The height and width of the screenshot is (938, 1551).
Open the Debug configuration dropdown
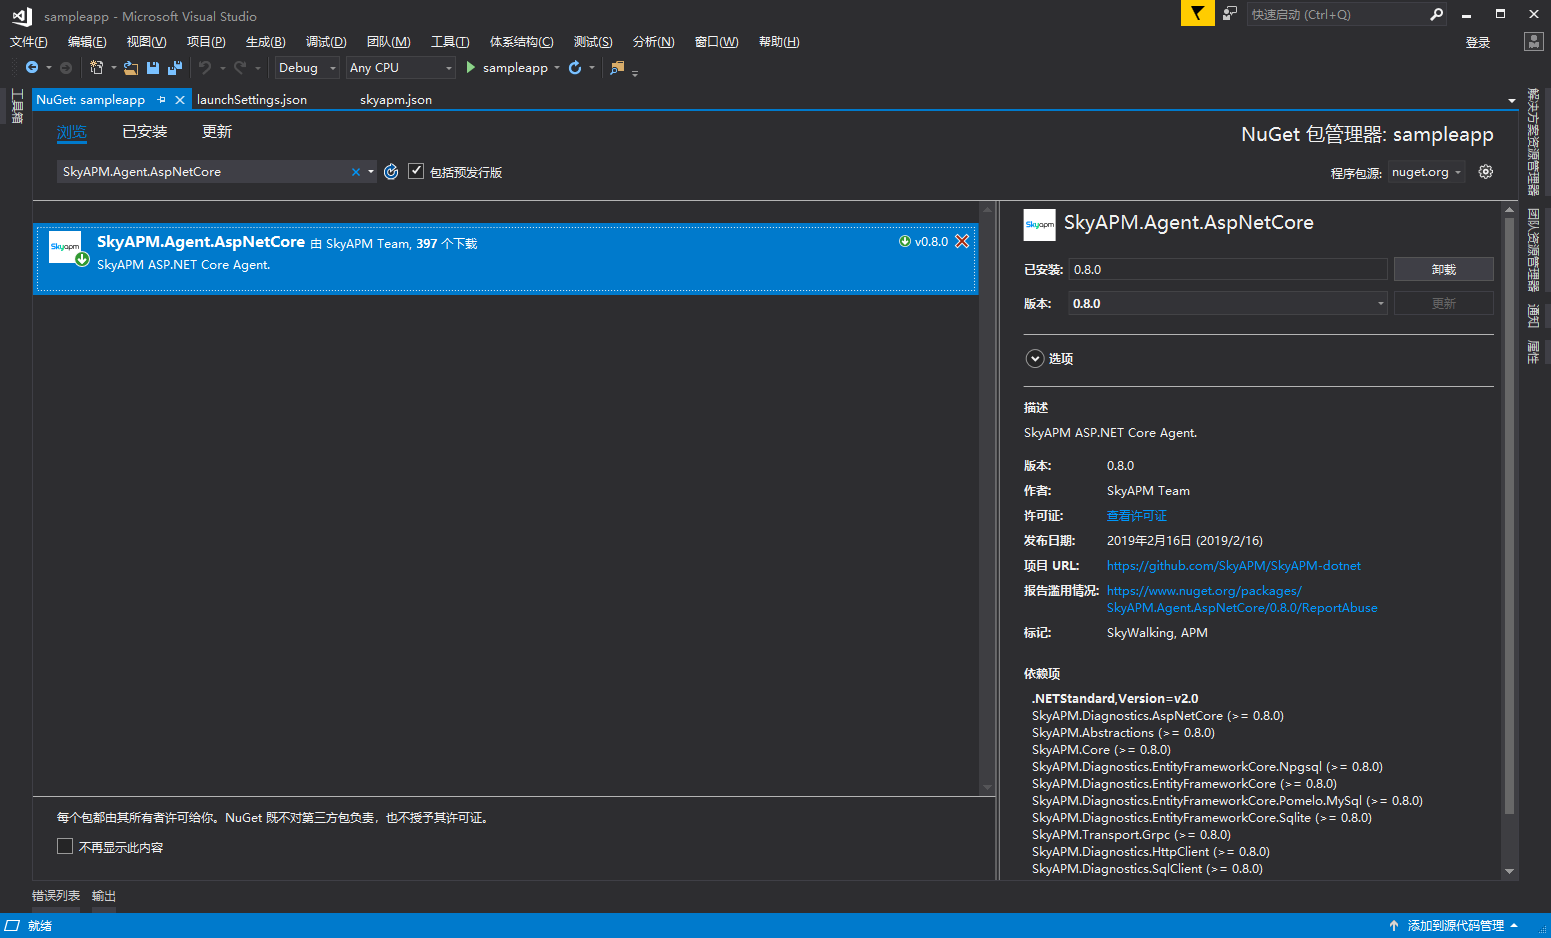pos(308,67)
